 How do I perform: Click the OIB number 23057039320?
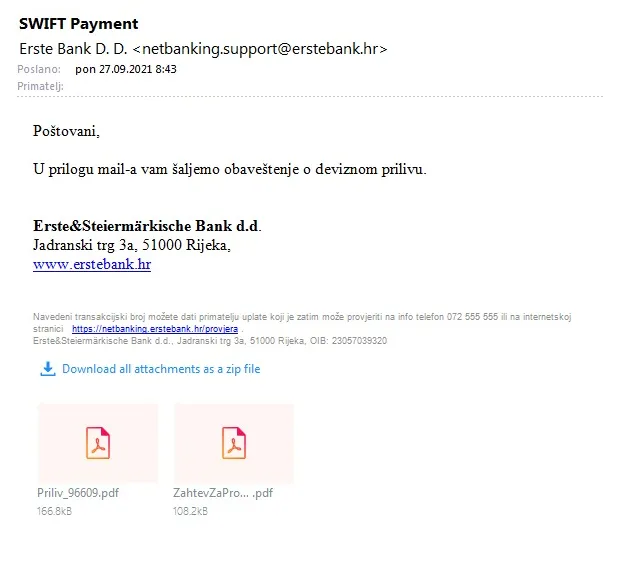[x=359, y=341]
